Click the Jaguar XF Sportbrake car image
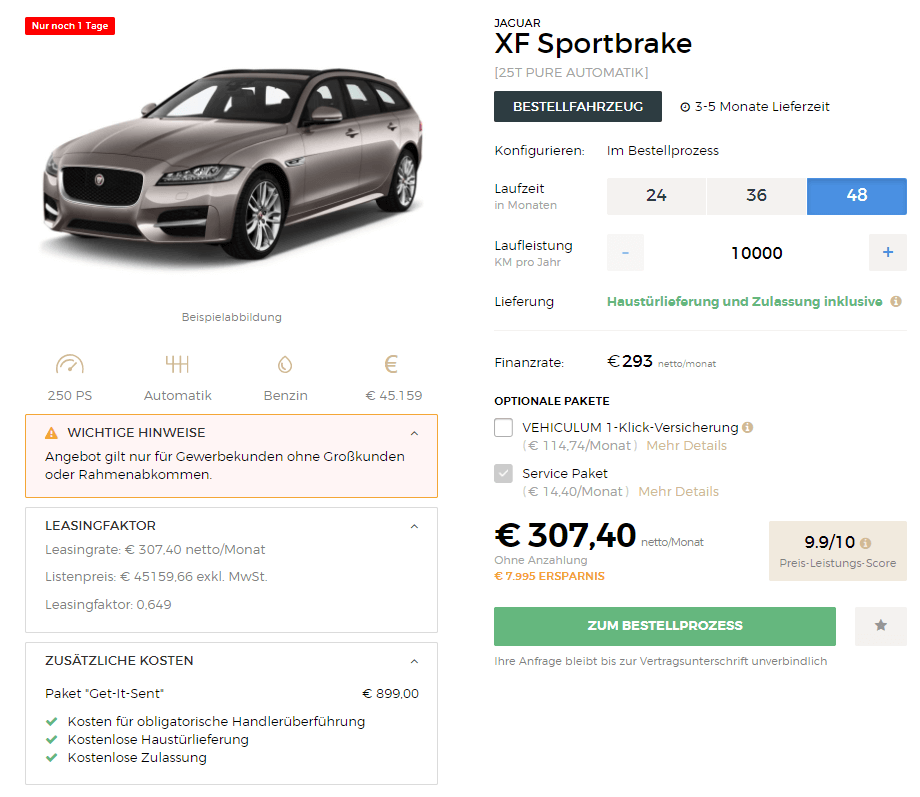The height and width of the screenshot is (797, 920). click(x=234, y=164)
